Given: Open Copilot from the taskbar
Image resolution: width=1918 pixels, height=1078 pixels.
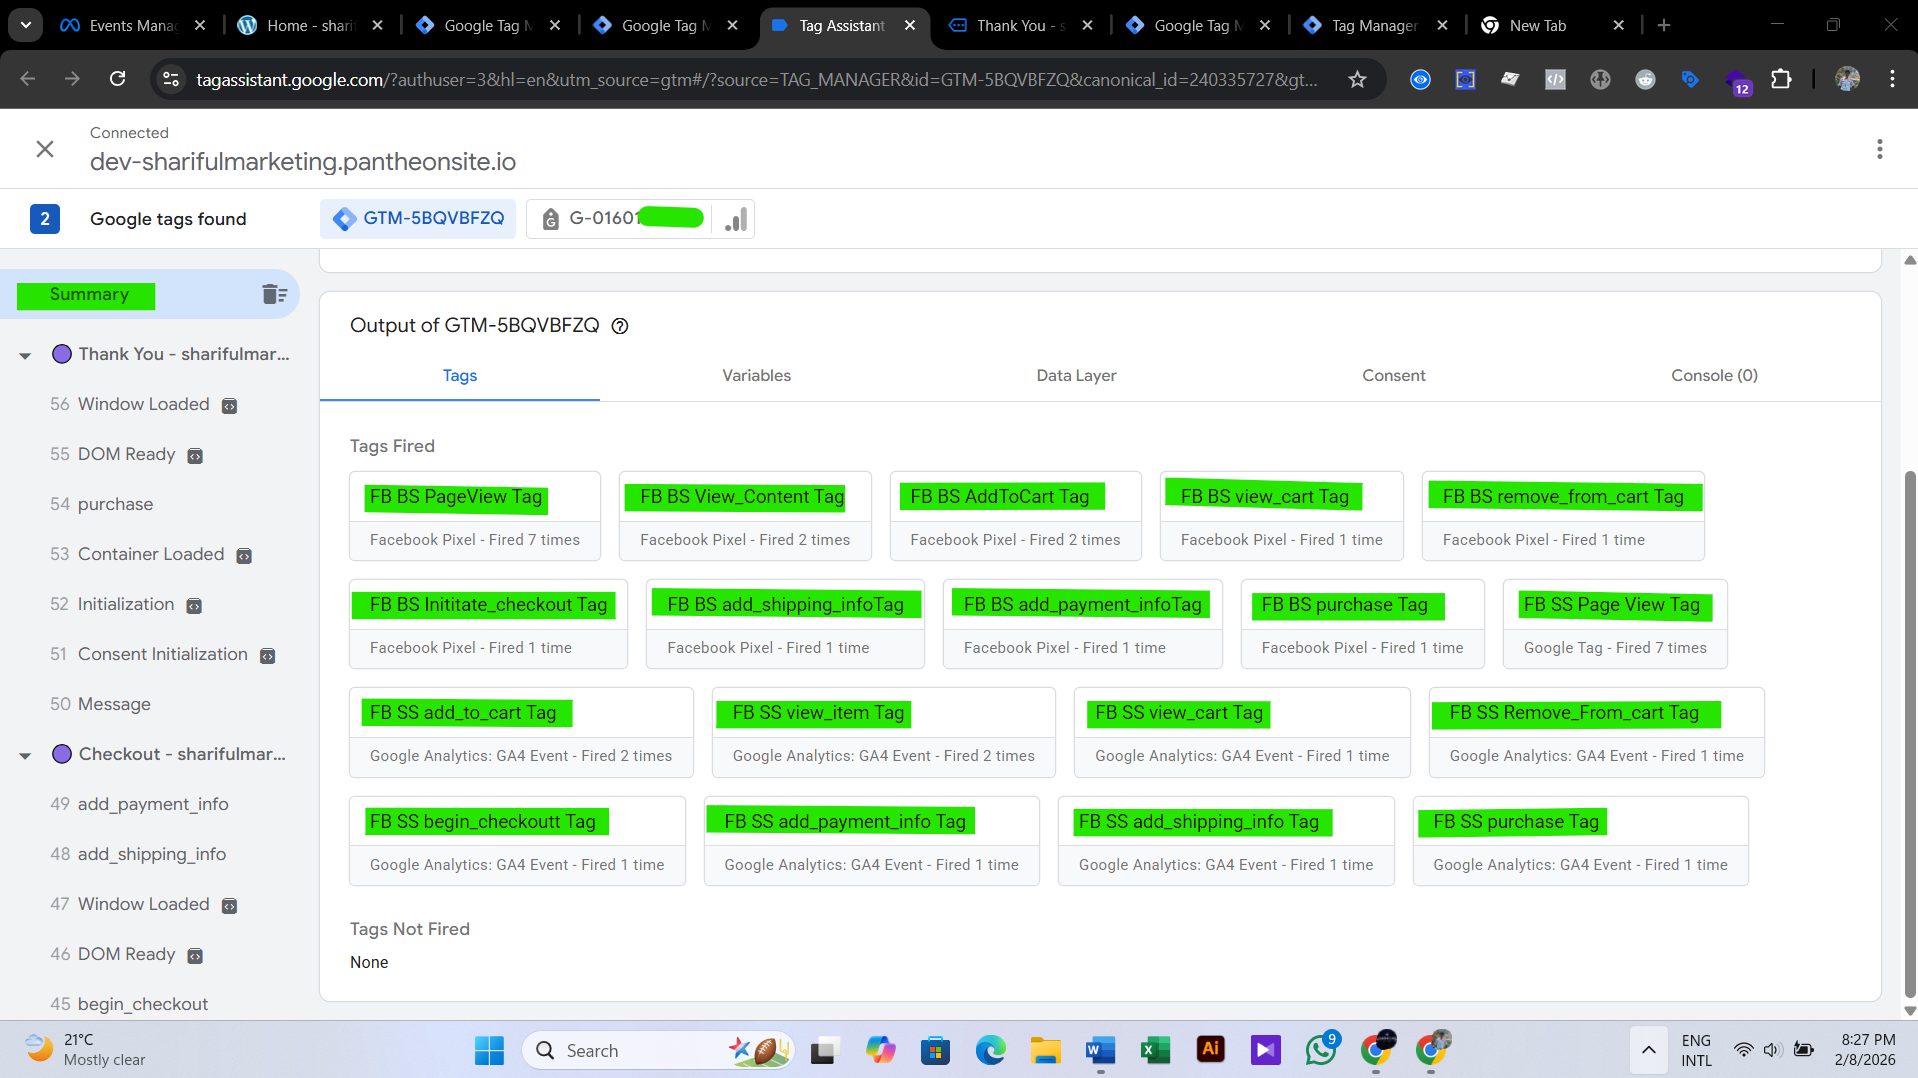Looking at the screenshot, I should 879,1050.
